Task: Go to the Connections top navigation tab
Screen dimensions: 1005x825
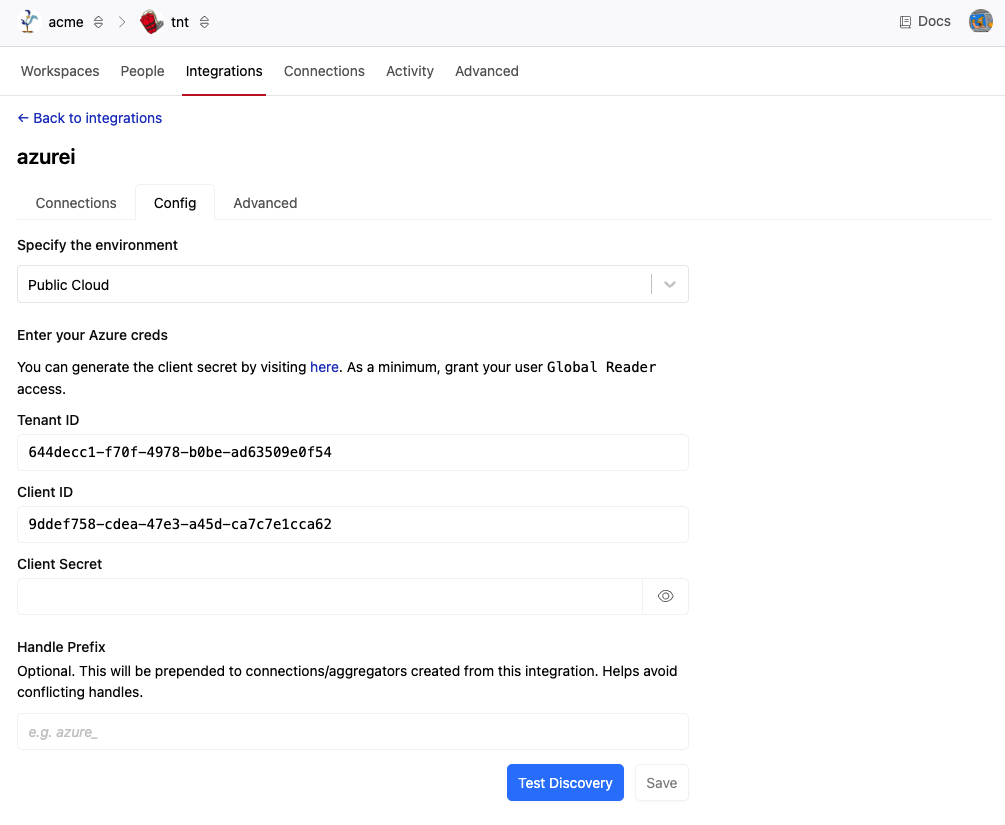Action: [324, 71]
